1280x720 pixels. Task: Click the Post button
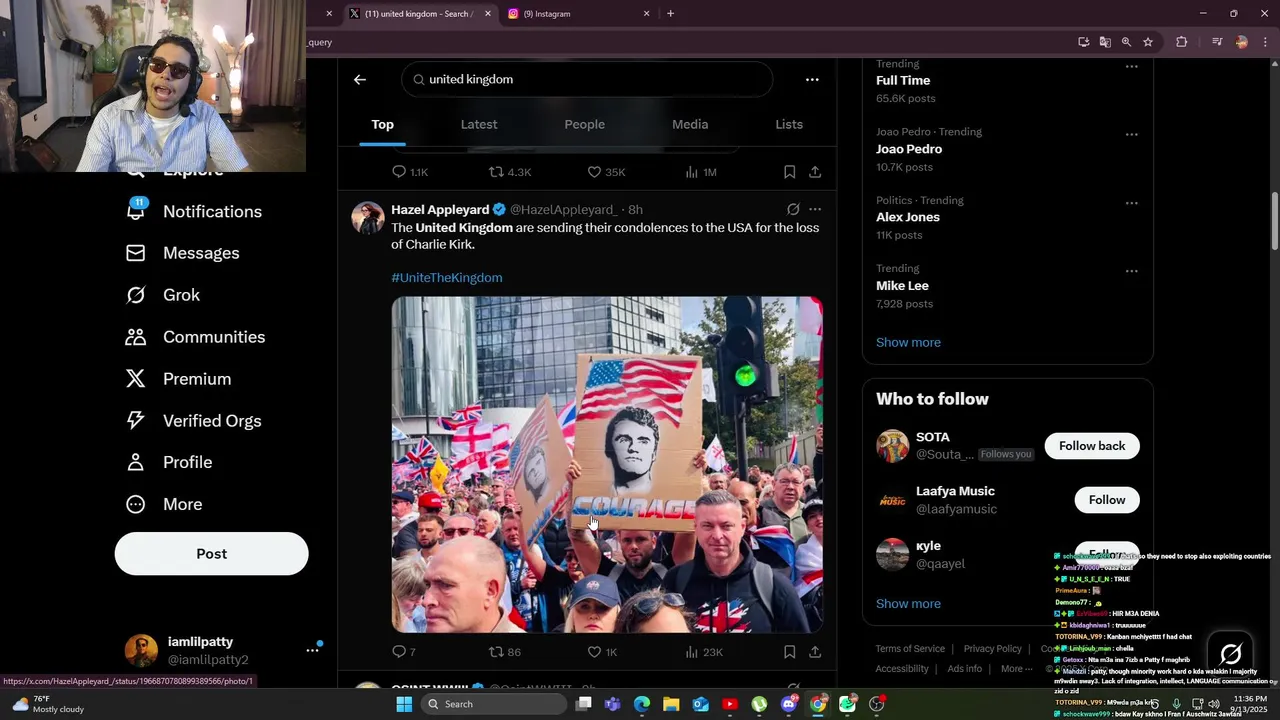click(x=212, y=554)
